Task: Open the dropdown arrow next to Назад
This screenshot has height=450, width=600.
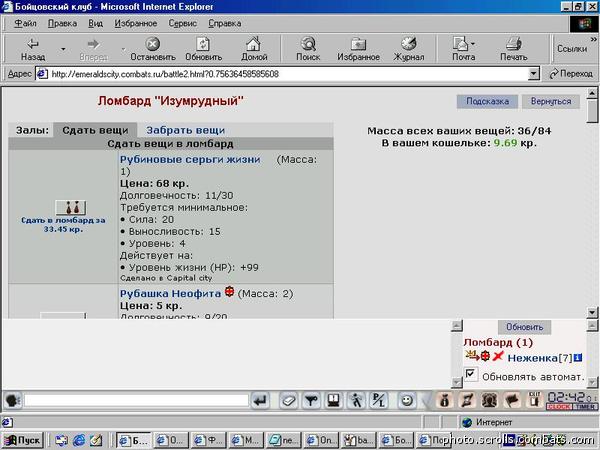Action: (x=63, y=49)
